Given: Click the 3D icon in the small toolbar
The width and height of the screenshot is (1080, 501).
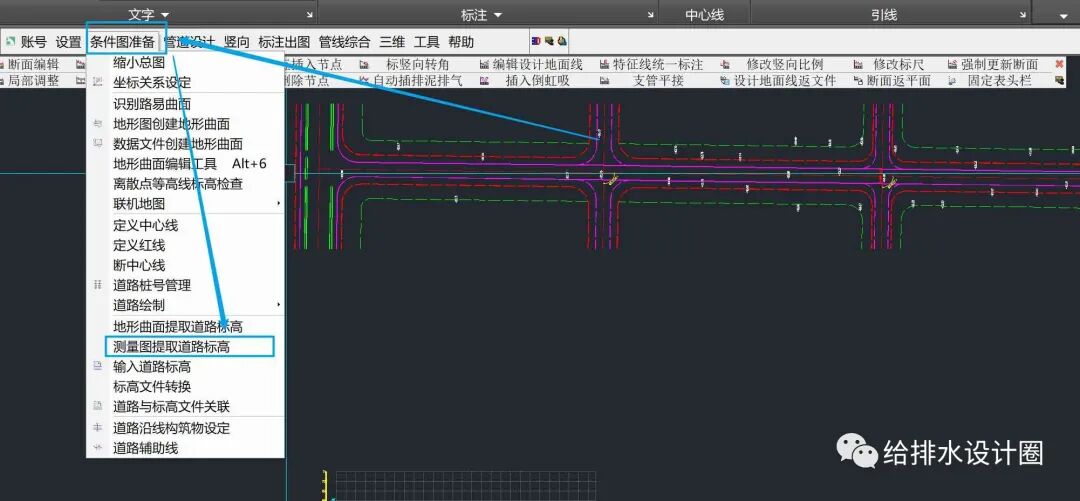Looking at the screenshot, I should coord(536,41).
